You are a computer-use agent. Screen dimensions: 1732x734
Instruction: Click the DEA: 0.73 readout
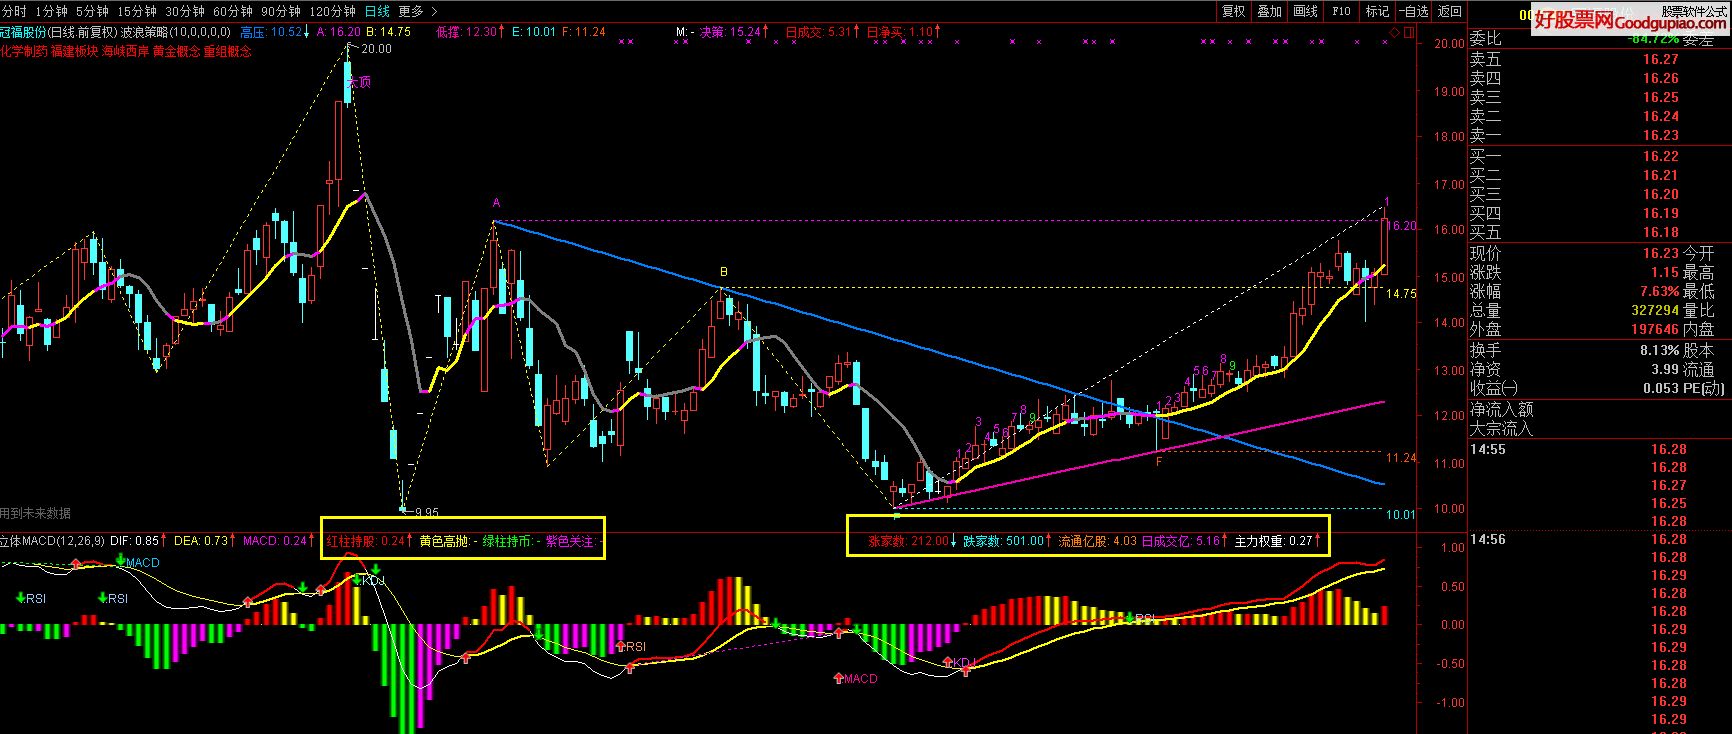204,541
